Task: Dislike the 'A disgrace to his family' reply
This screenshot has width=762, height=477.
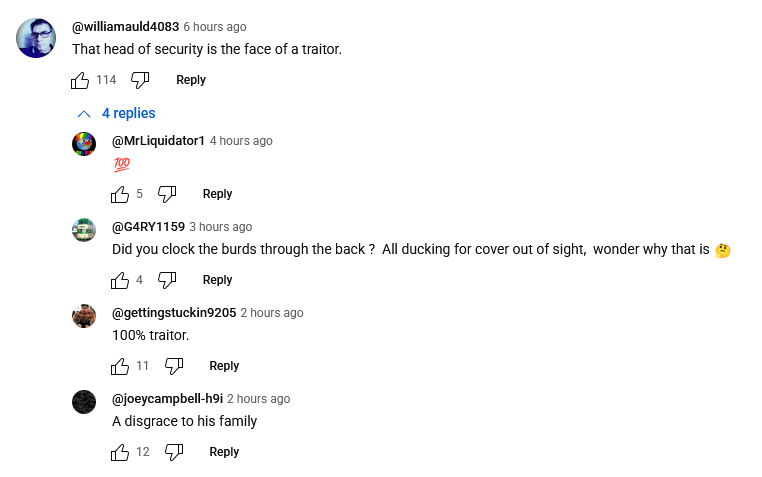Action: point(174,452)
